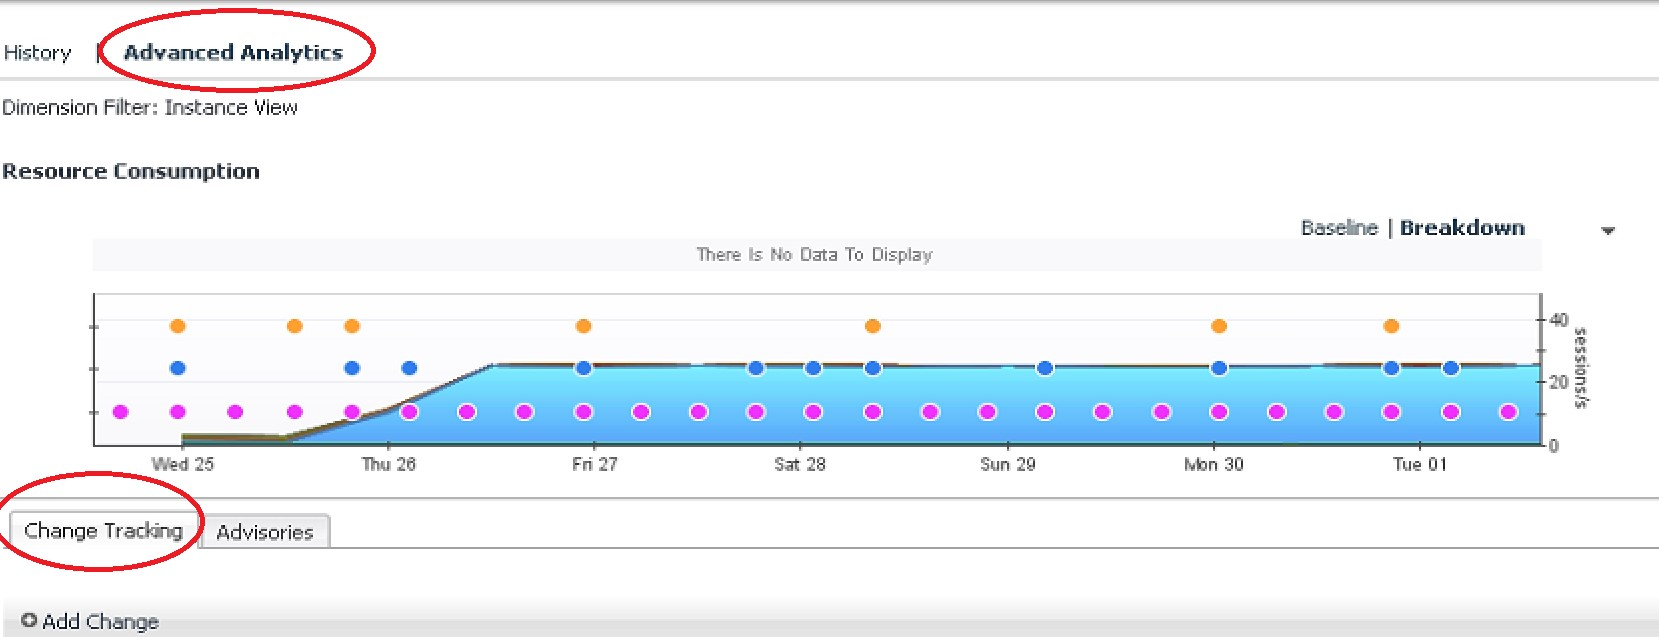Click the Baseline view link
The height and width of the screenshot is (637, 1659).
click(x=1338, y=228)
